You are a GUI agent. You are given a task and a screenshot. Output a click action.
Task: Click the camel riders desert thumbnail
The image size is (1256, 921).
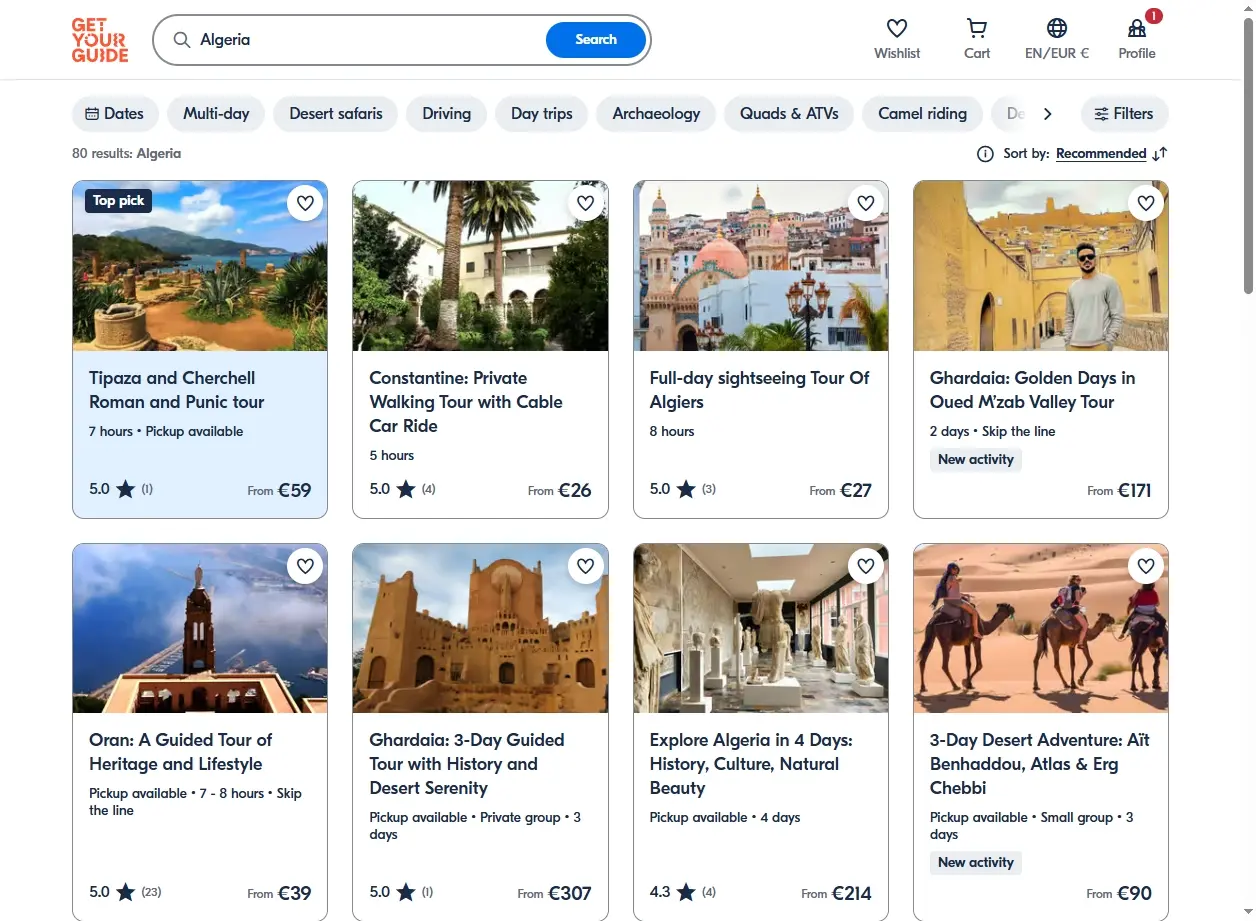1041,628
